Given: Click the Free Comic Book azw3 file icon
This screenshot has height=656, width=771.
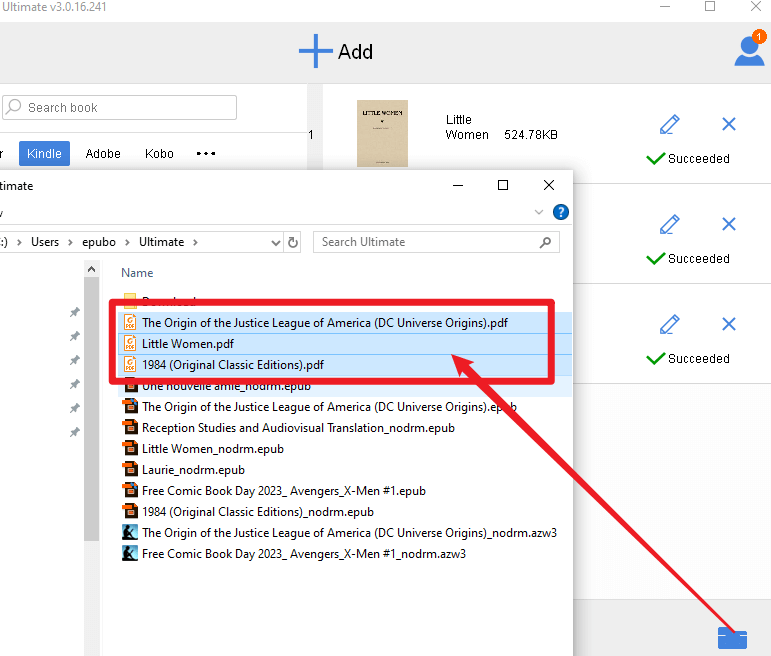Looking at the screenshot, I should pyautogui.click(x=130, y=554).
